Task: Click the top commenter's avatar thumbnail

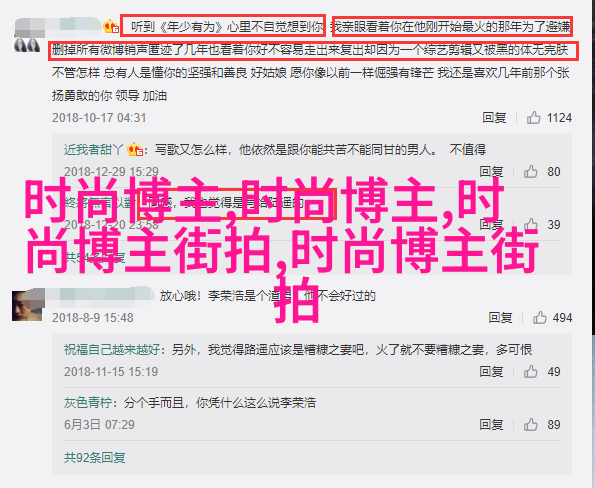Action: click(x=27, y=45)
